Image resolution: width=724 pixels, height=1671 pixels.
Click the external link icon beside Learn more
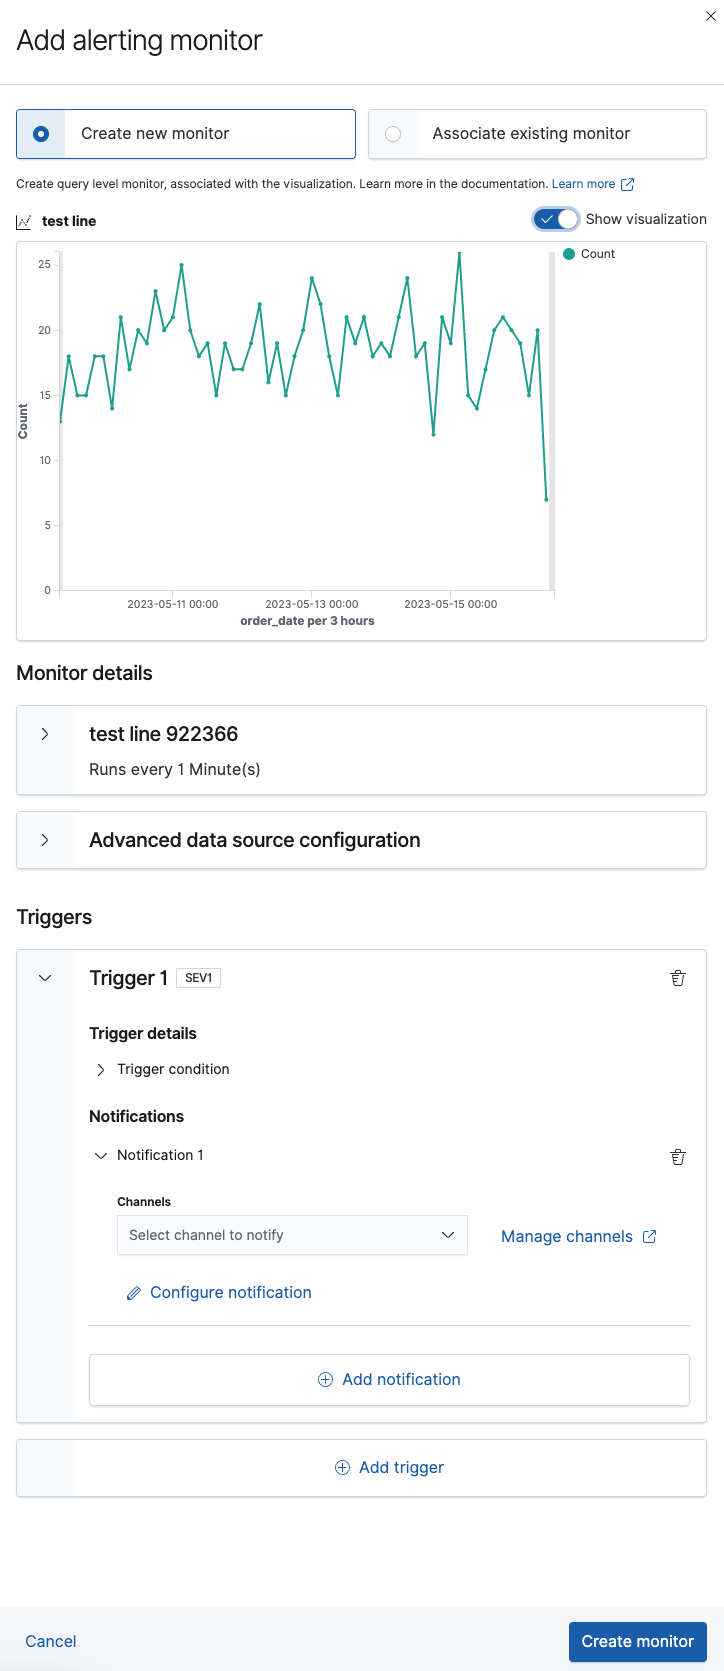(628, 183)
